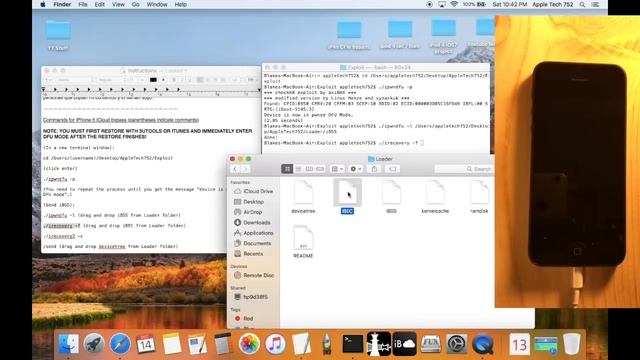Open the Finder action gear dropdown
The width and height of the screenshot is (640, 360).
[356, 169]
